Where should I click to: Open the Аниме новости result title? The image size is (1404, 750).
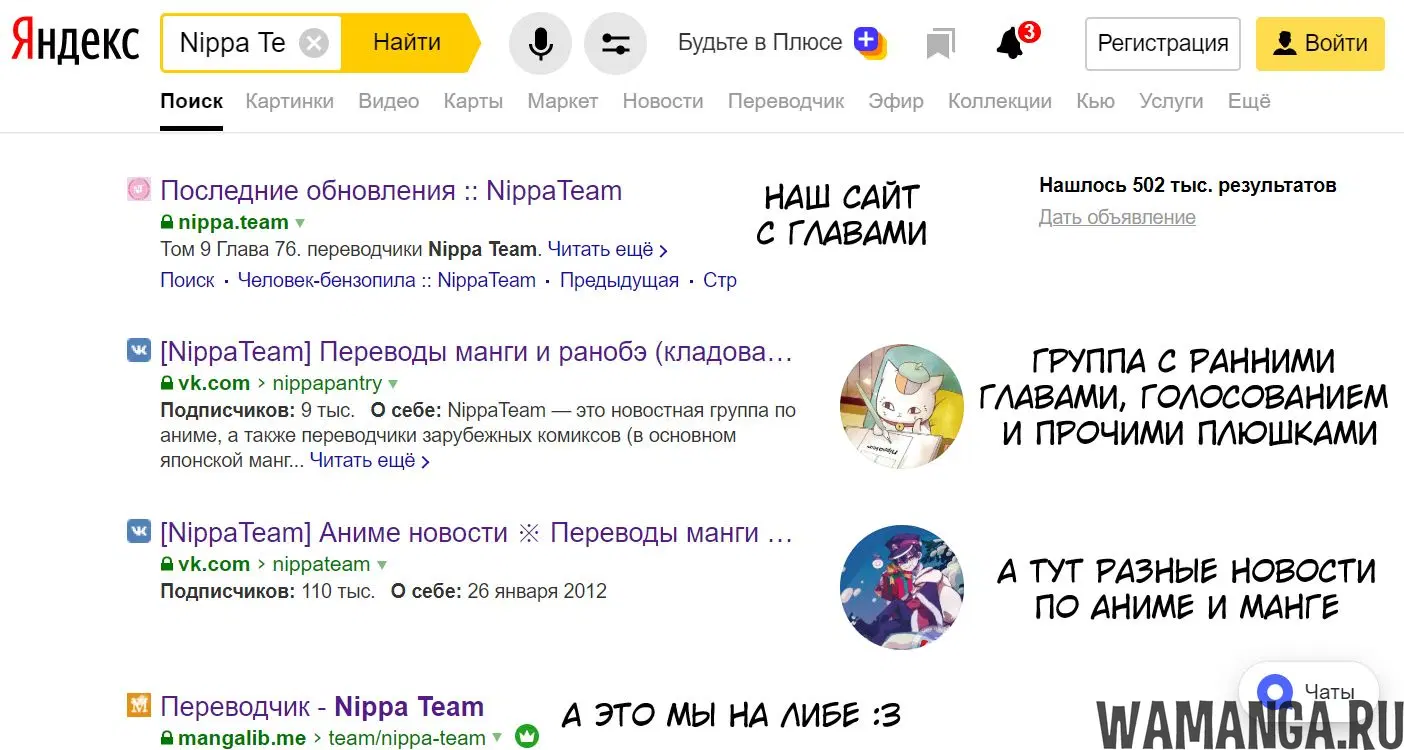[x=477, y=532]
